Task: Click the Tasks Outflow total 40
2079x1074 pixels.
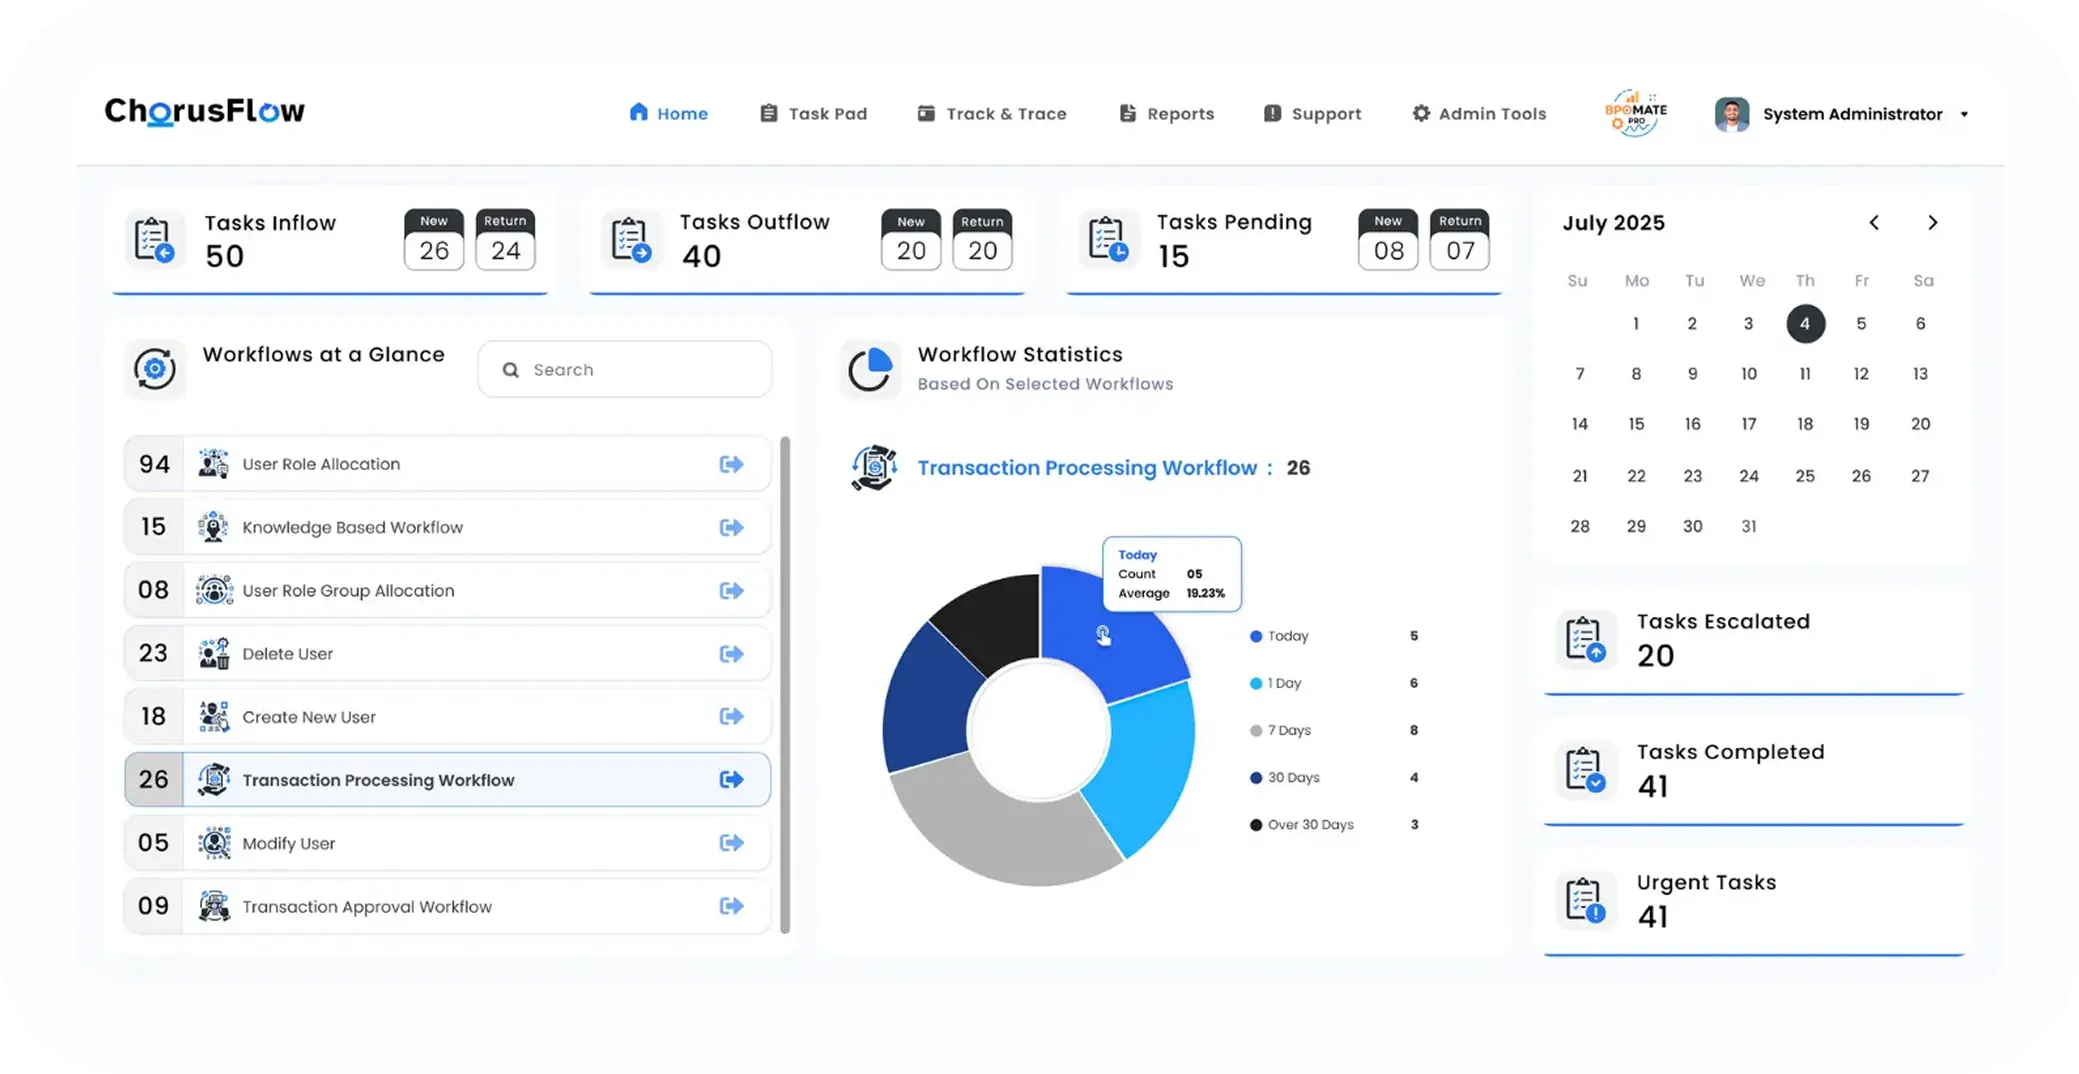Action: pos(701,256)
